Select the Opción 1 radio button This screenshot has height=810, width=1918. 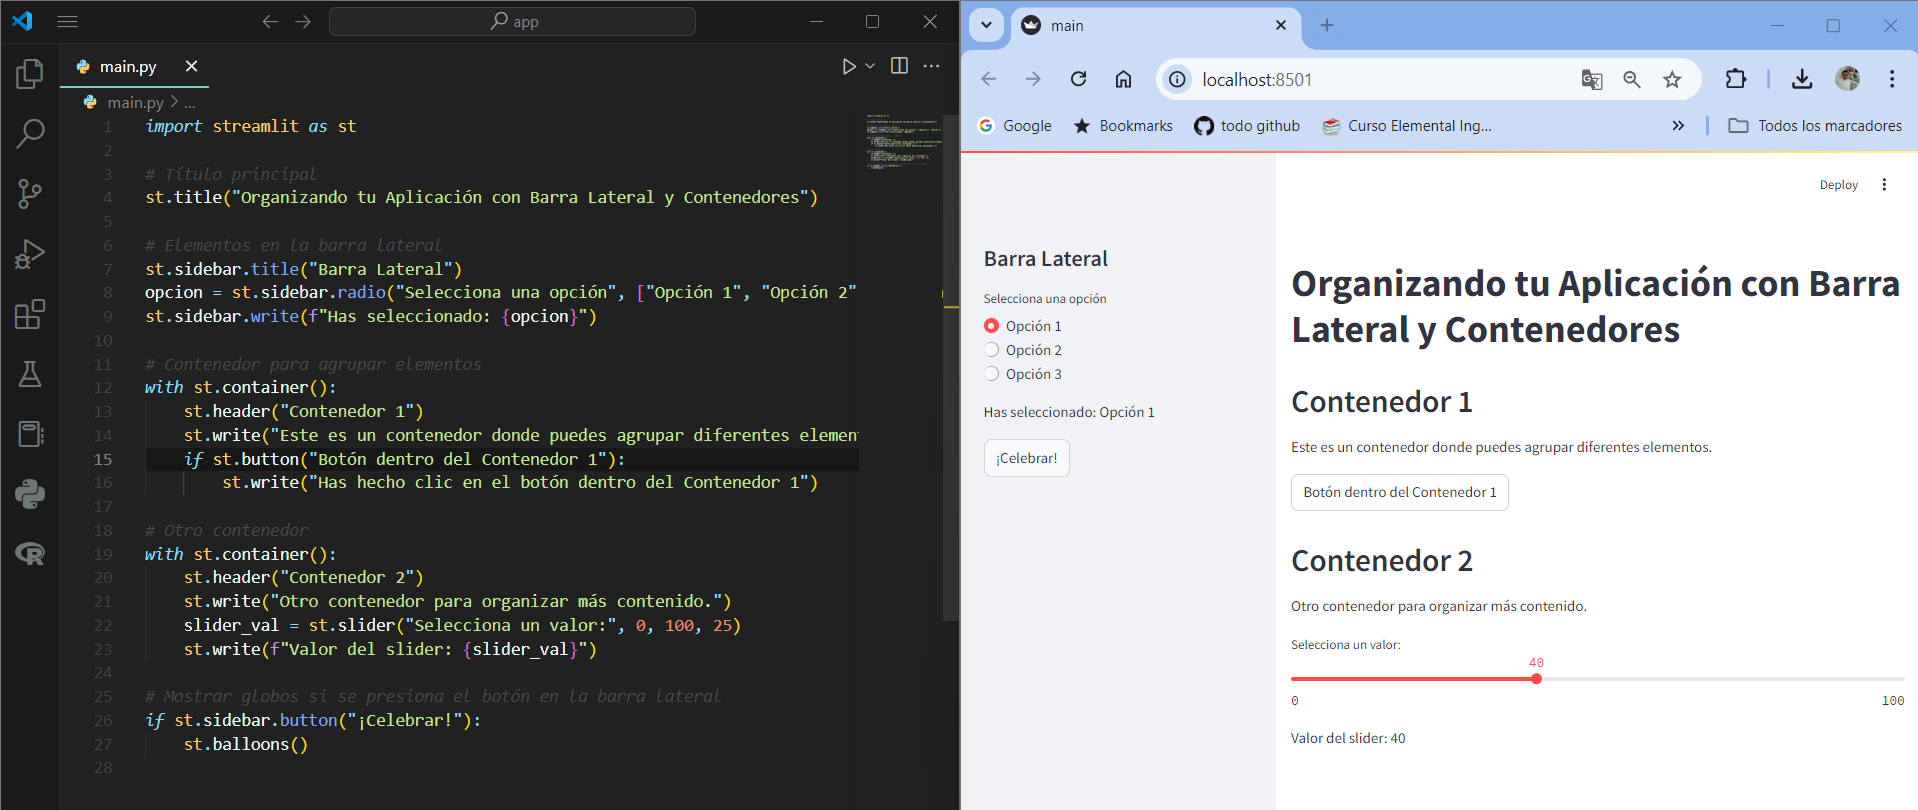(x=991, y=326)
